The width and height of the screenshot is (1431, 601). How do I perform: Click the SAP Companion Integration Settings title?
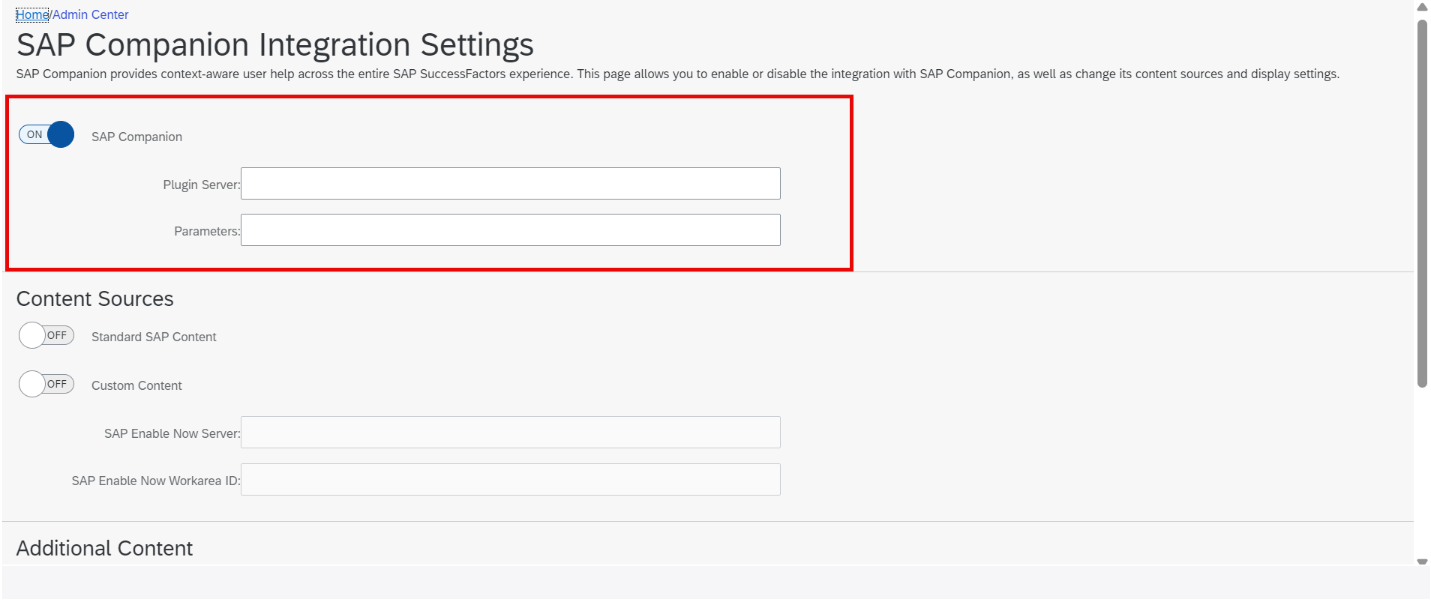pos(275,45)
